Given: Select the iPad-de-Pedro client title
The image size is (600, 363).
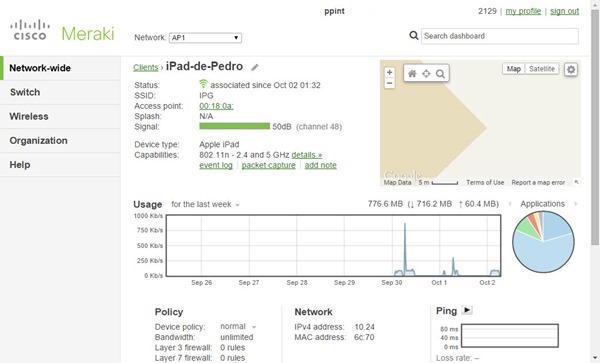Looking at the screenshot, I should (x=204, y=66).
